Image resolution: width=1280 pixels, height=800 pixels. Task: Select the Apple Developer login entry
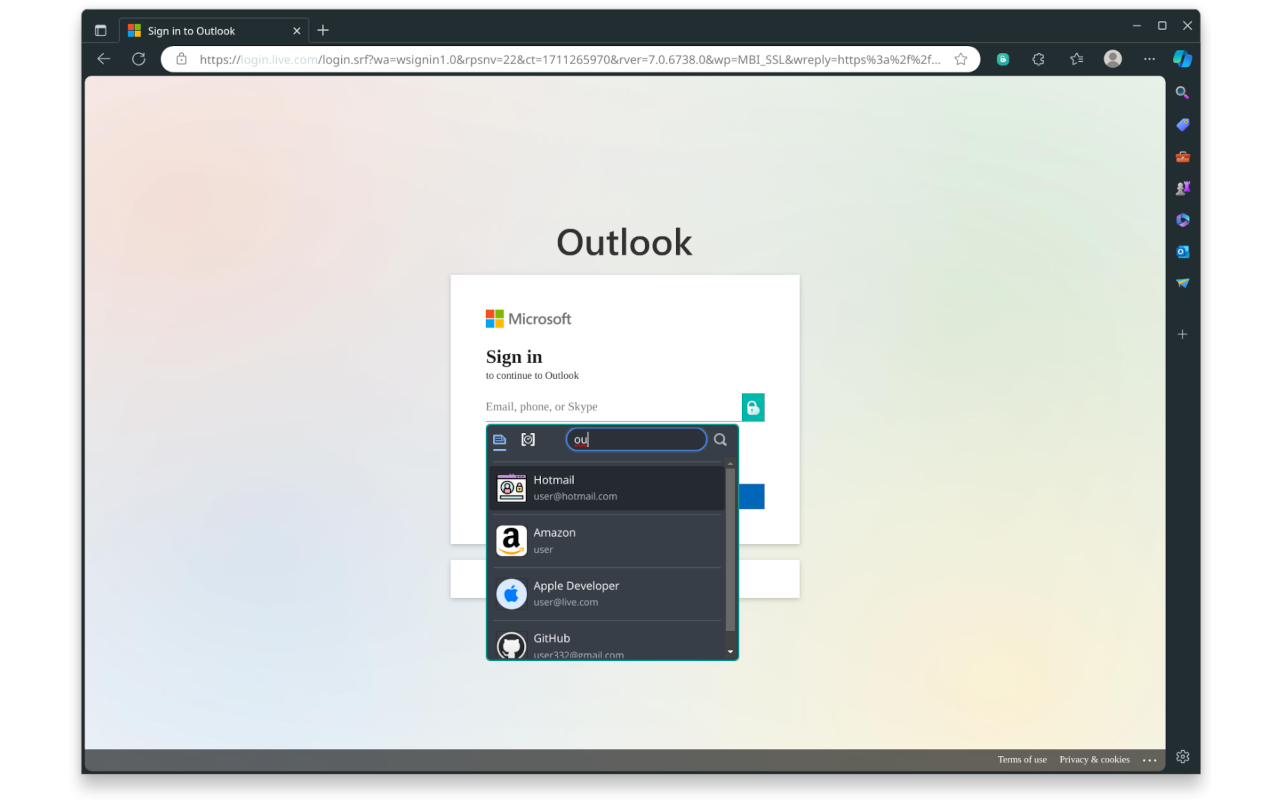coord(607,594)
